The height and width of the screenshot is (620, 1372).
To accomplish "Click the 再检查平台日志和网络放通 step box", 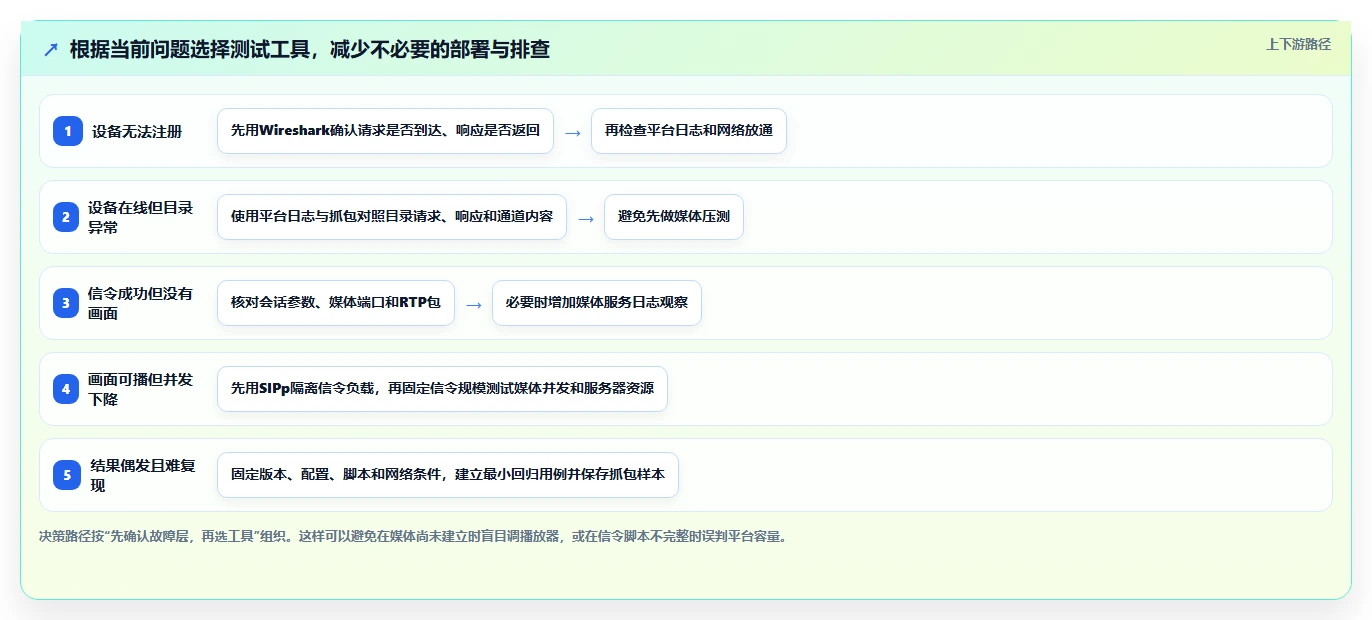I will (689, 131).
